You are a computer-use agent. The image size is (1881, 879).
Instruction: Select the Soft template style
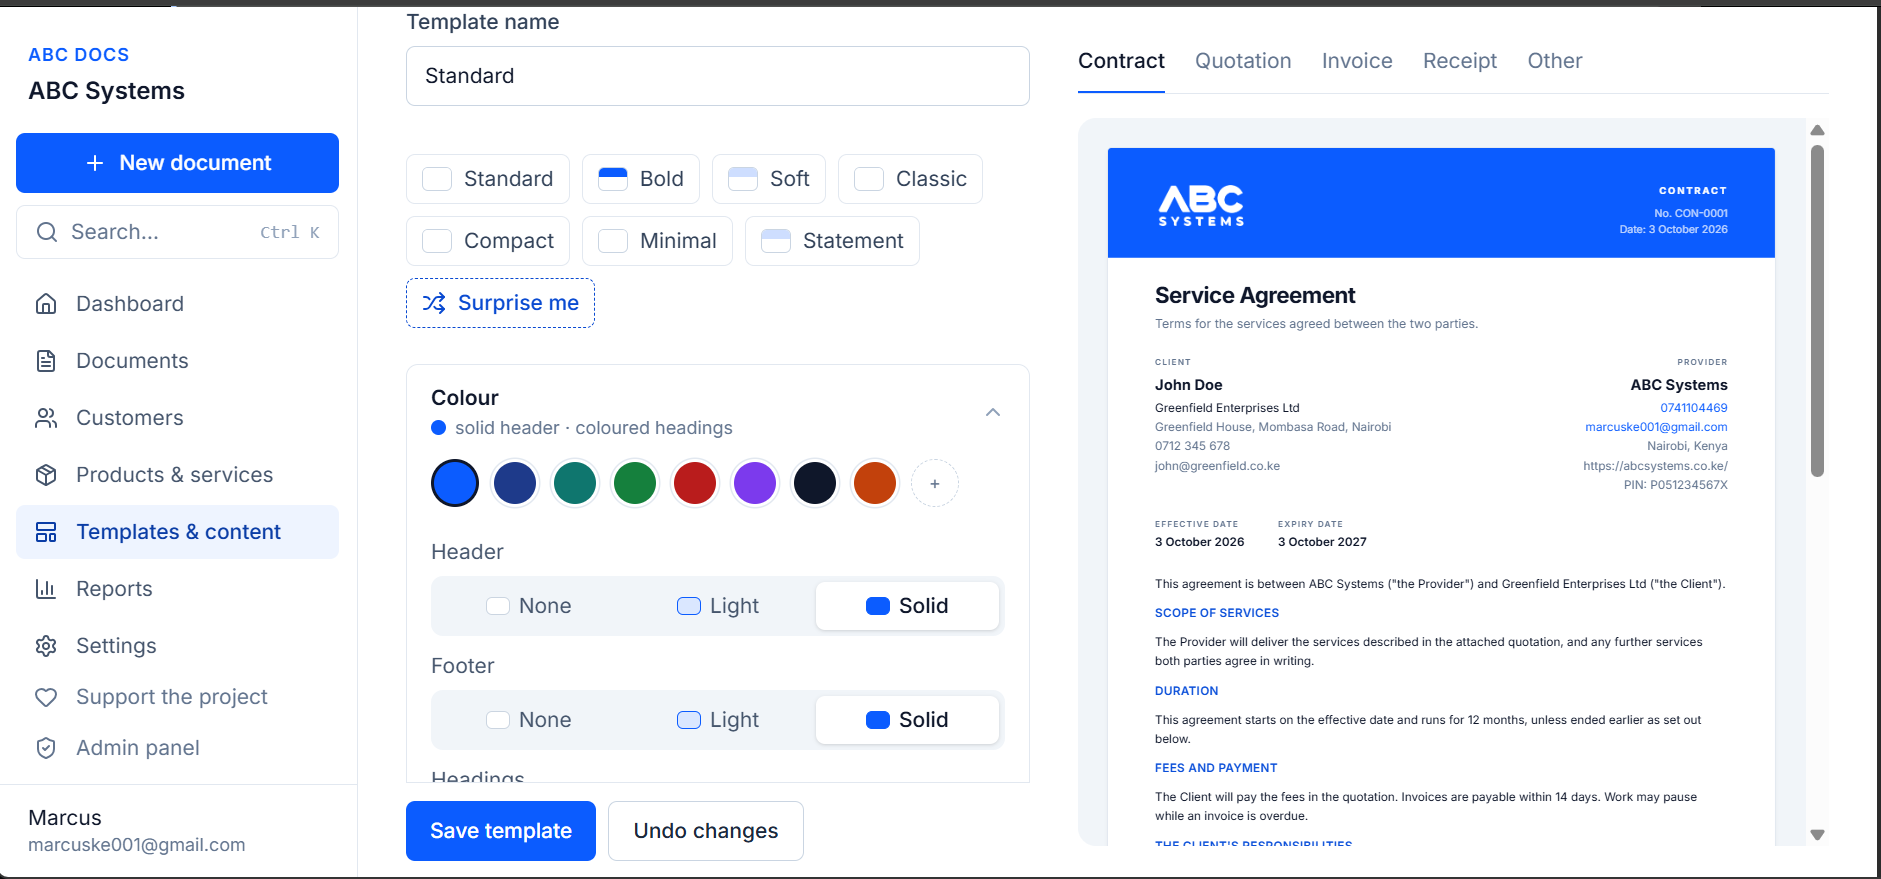point(769,179)
